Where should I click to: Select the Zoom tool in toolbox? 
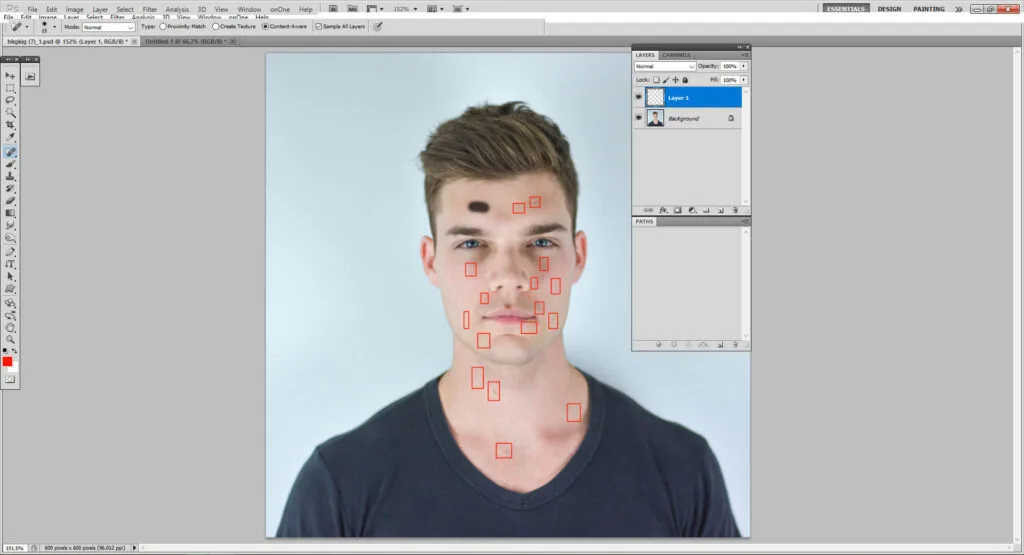(x=11, y=339)
